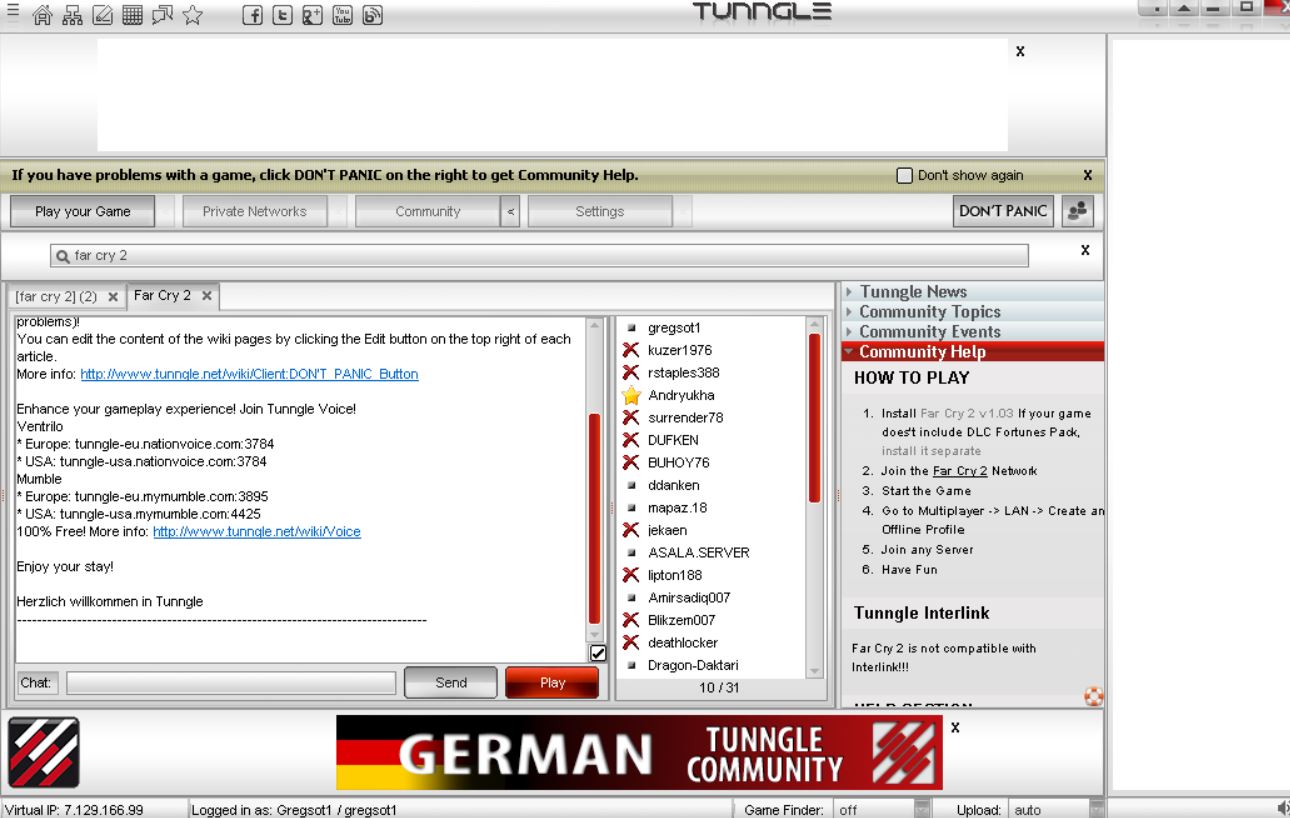Collapse the Community Help section
This screenshot has width=1290, height=818.
[x=972, y=352]
